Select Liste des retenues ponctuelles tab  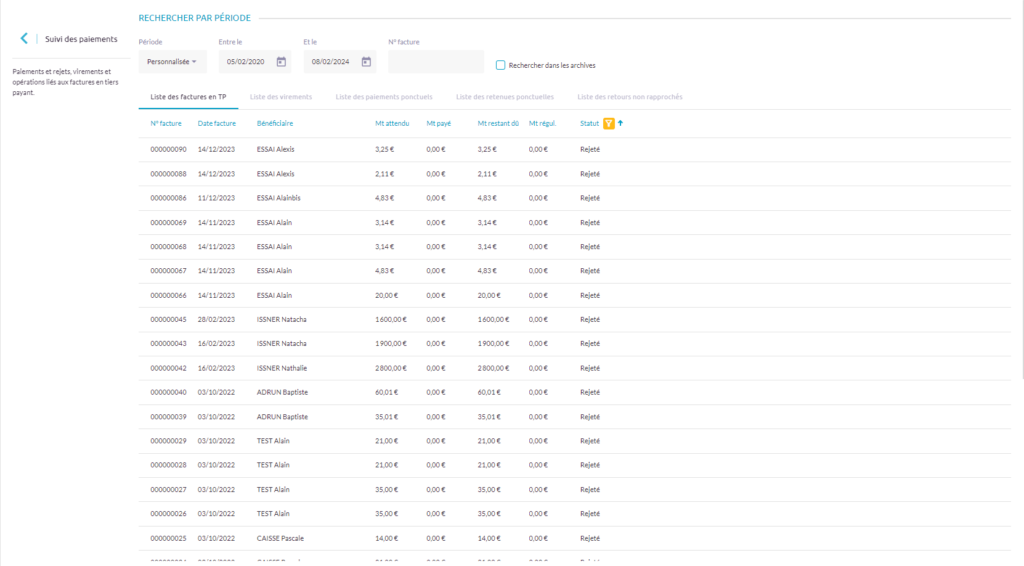504,97
